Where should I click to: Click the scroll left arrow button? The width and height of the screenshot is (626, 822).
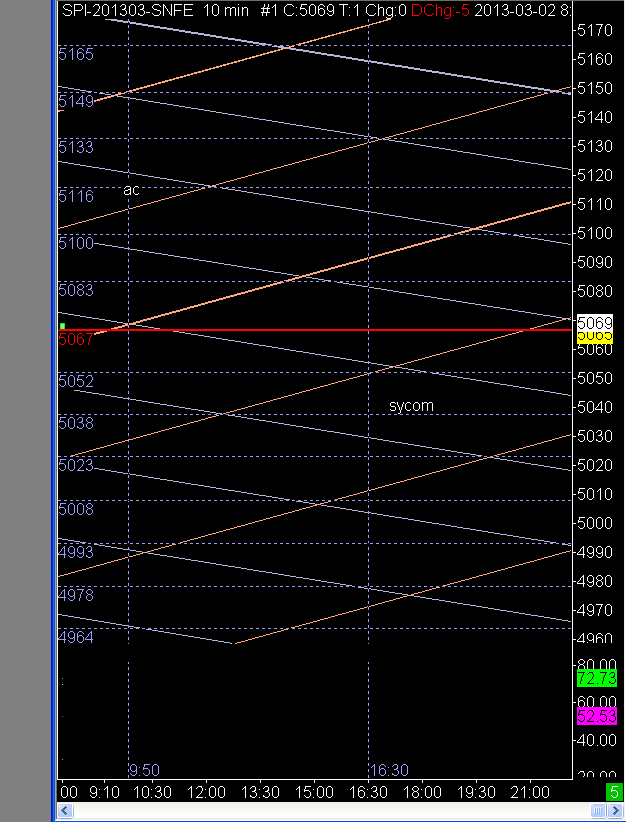pos(64,810)
